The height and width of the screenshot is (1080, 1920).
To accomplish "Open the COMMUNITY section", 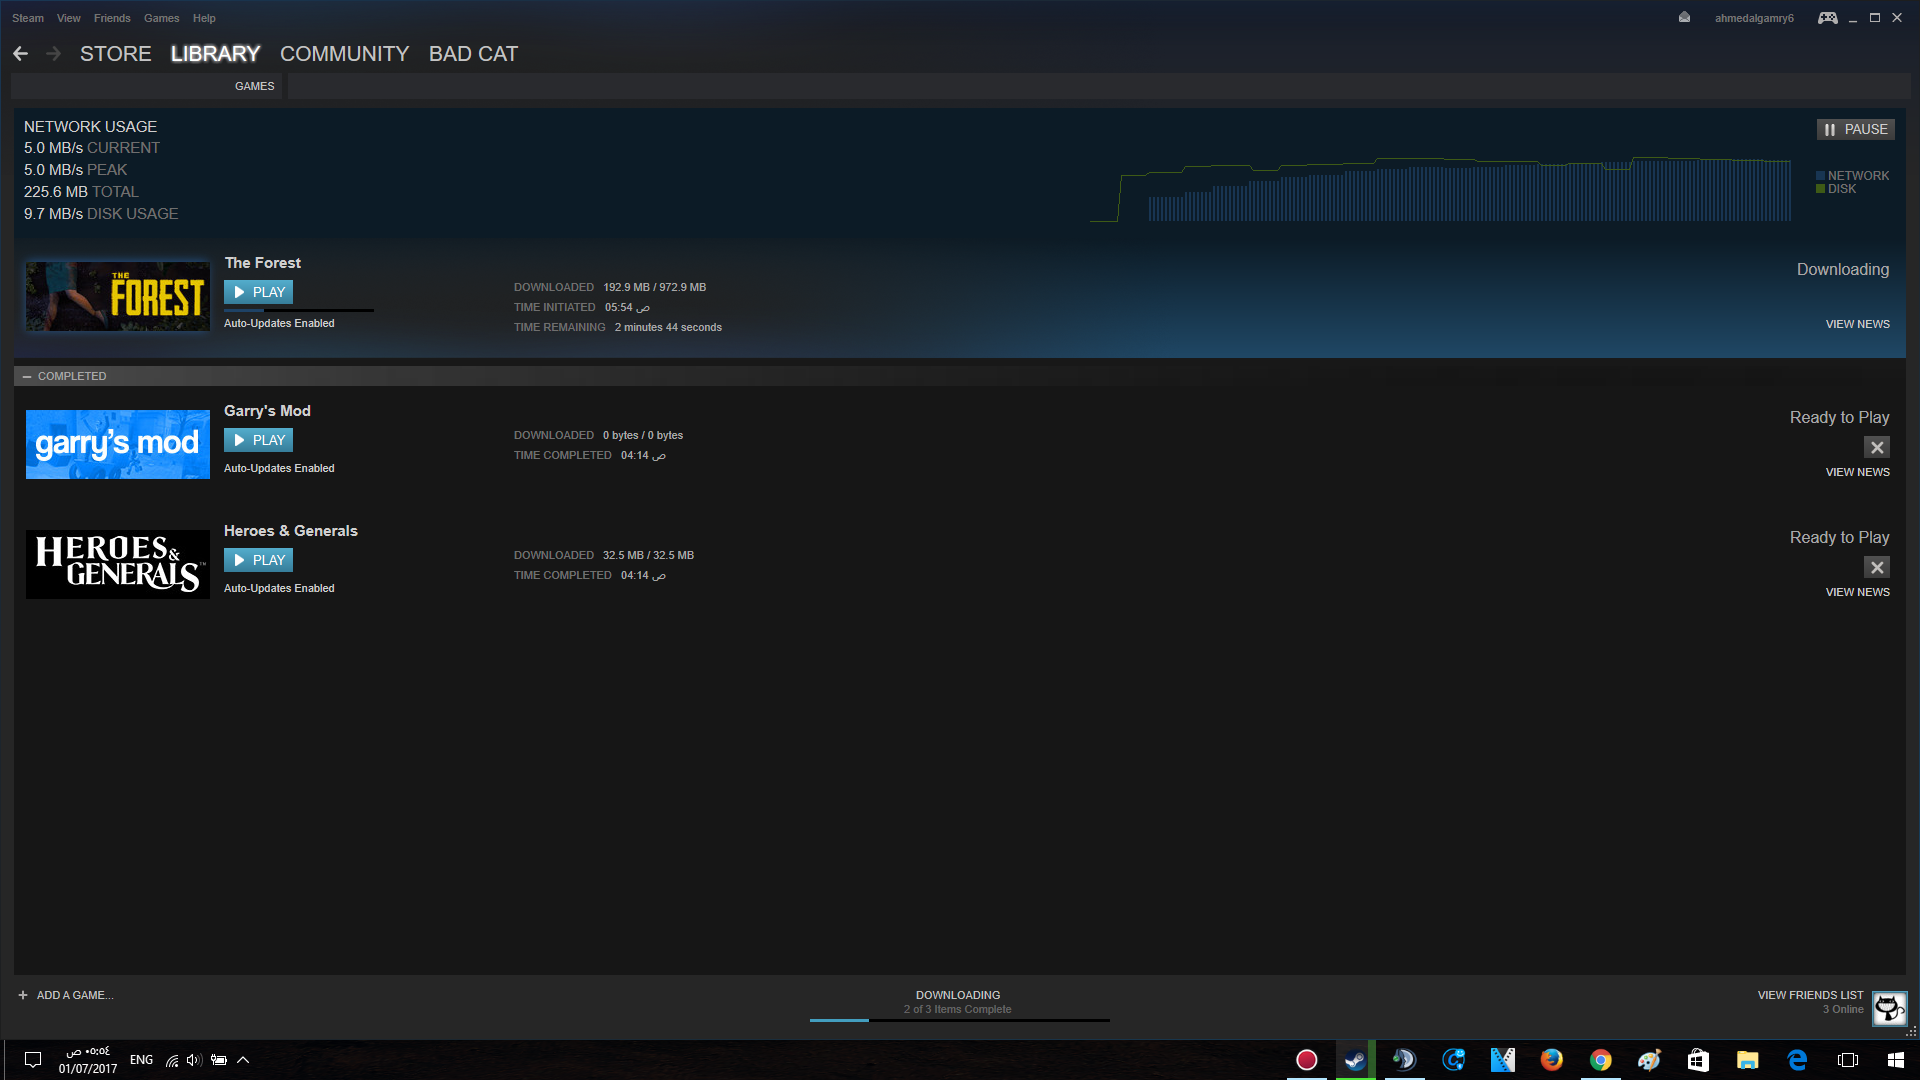I will point(344,54).
